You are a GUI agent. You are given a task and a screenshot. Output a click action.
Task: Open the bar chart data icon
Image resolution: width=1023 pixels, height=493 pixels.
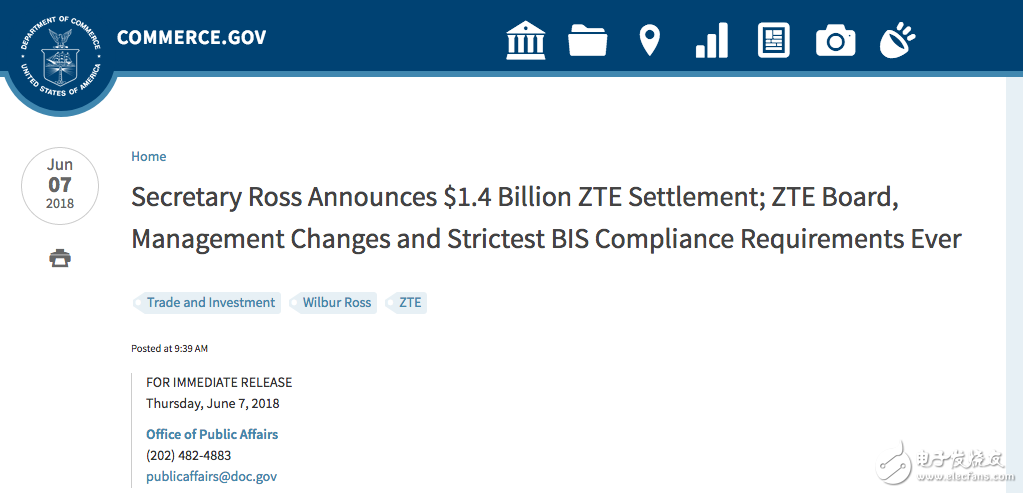711,40
